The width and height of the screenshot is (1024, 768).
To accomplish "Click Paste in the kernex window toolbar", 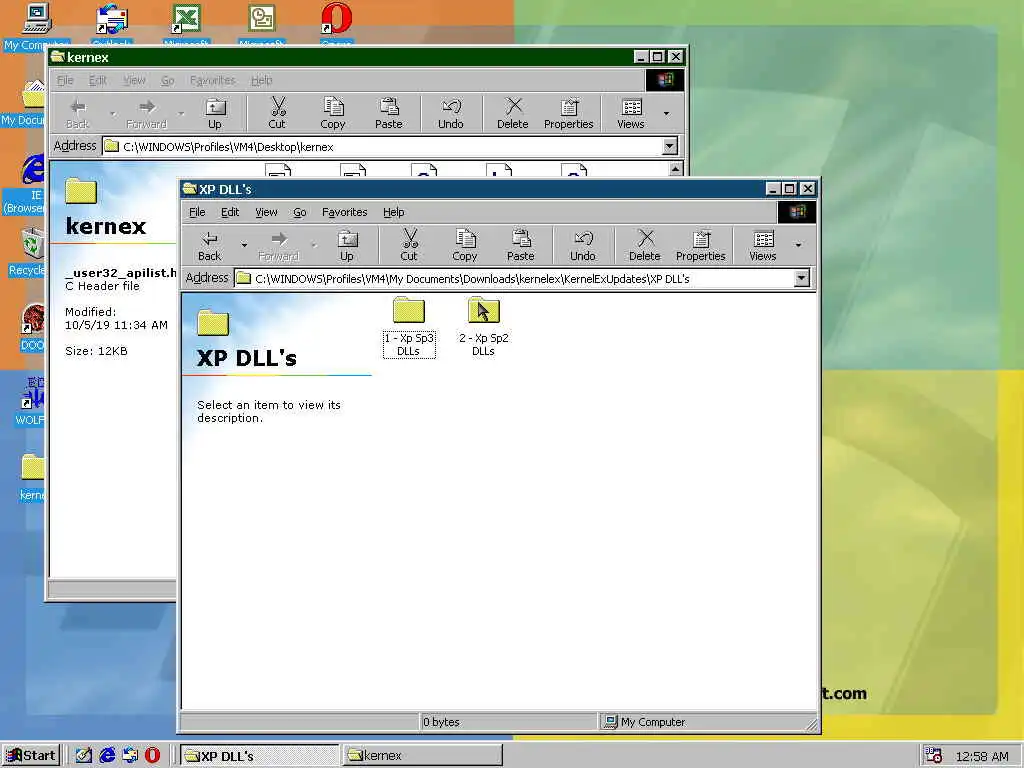I will pyautogui.click(x=389, y=114).
